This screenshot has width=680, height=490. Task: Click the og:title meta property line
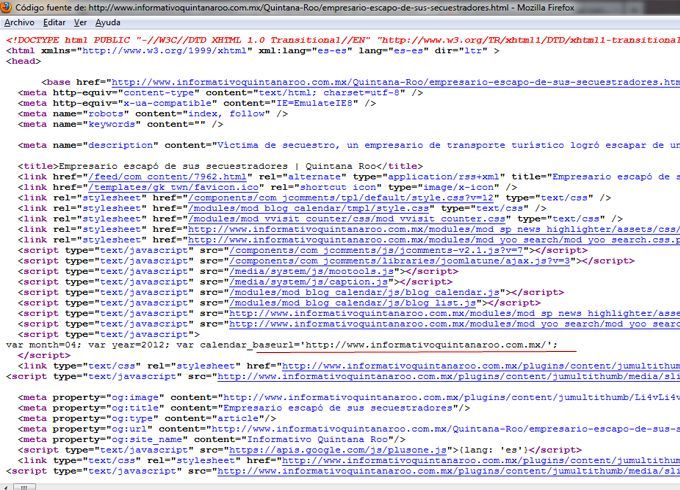click(244, 408)
